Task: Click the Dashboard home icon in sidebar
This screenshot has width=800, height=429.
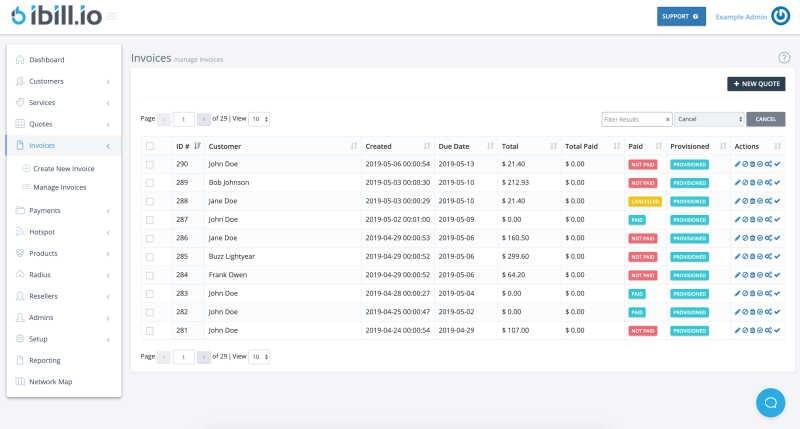Action: [x=20, y=60]
